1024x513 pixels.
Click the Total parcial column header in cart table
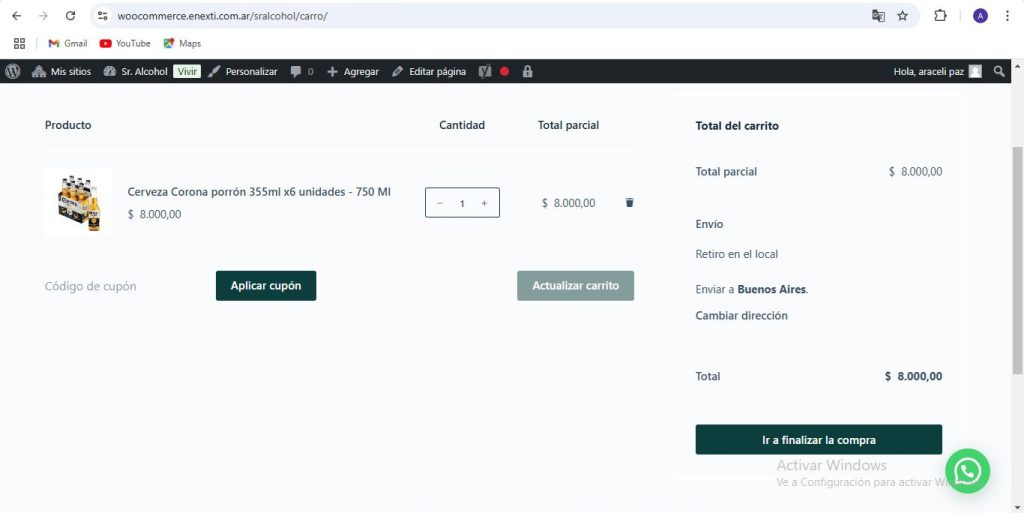(x=568, y=125)
